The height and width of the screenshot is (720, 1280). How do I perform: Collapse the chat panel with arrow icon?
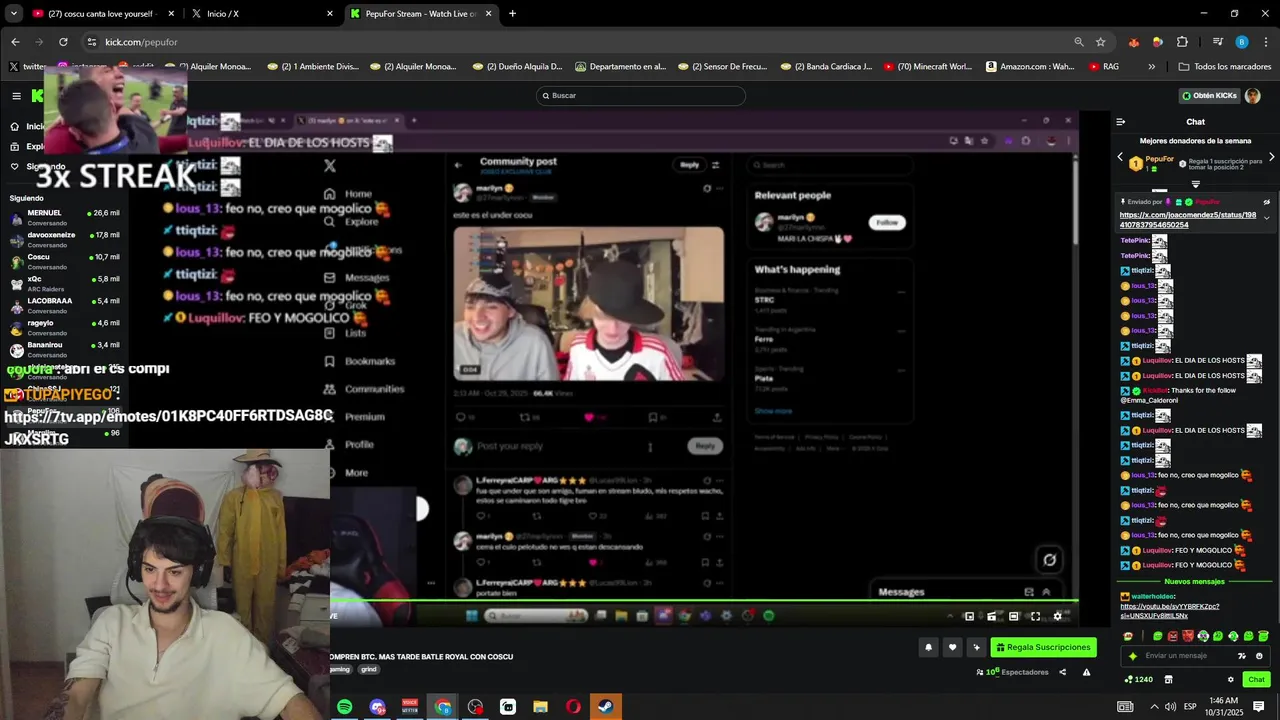click(x=1121, y=122)
